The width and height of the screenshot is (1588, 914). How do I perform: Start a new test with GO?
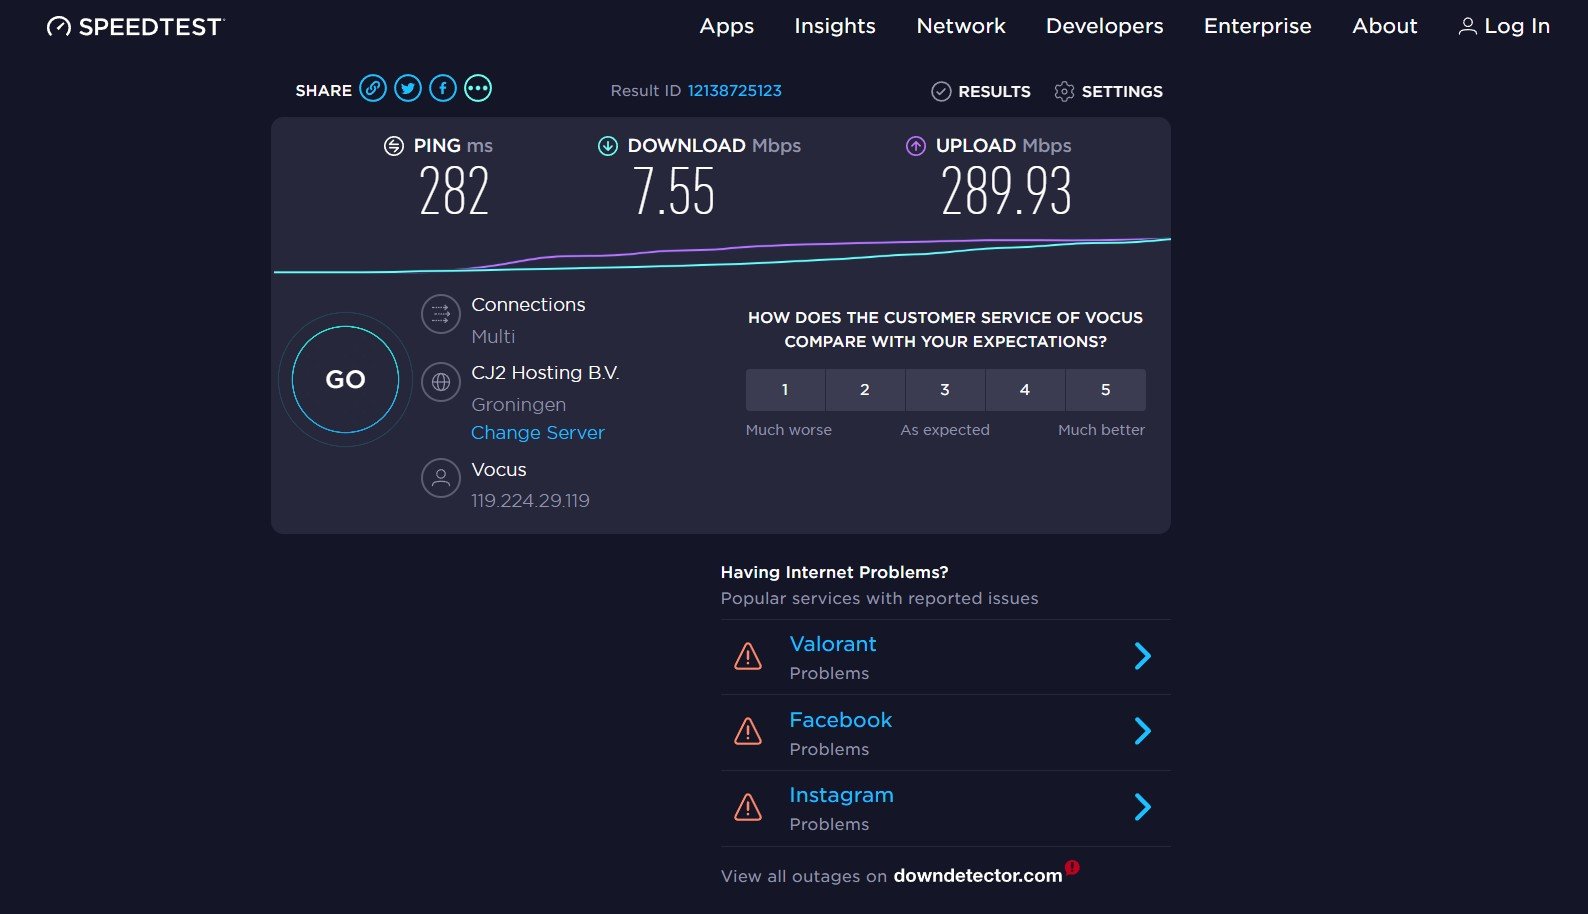345,380
